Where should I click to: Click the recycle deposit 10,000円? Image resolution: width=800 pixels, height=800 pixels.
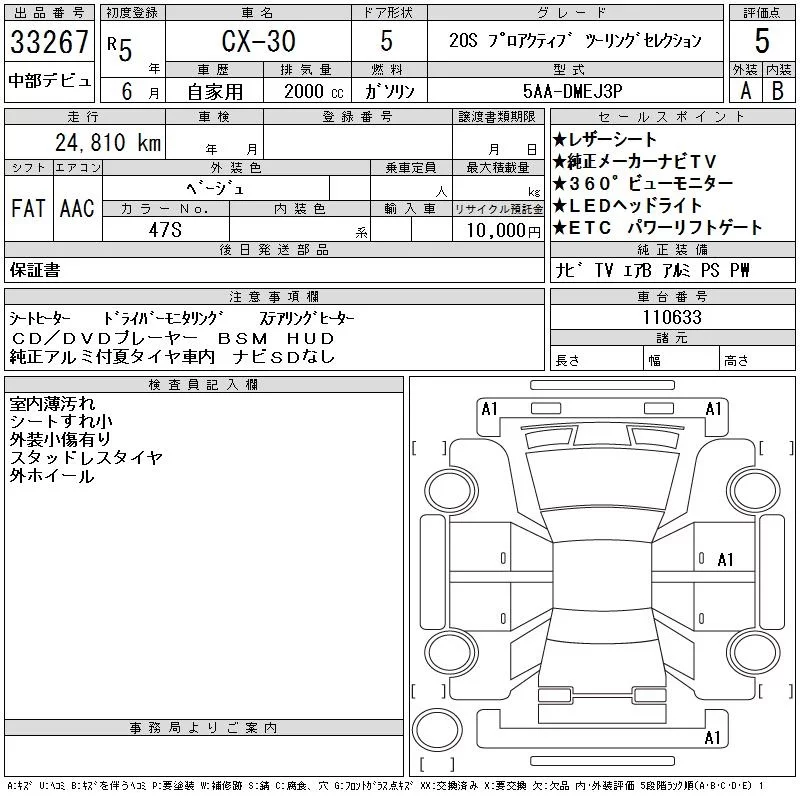point(504,231)
